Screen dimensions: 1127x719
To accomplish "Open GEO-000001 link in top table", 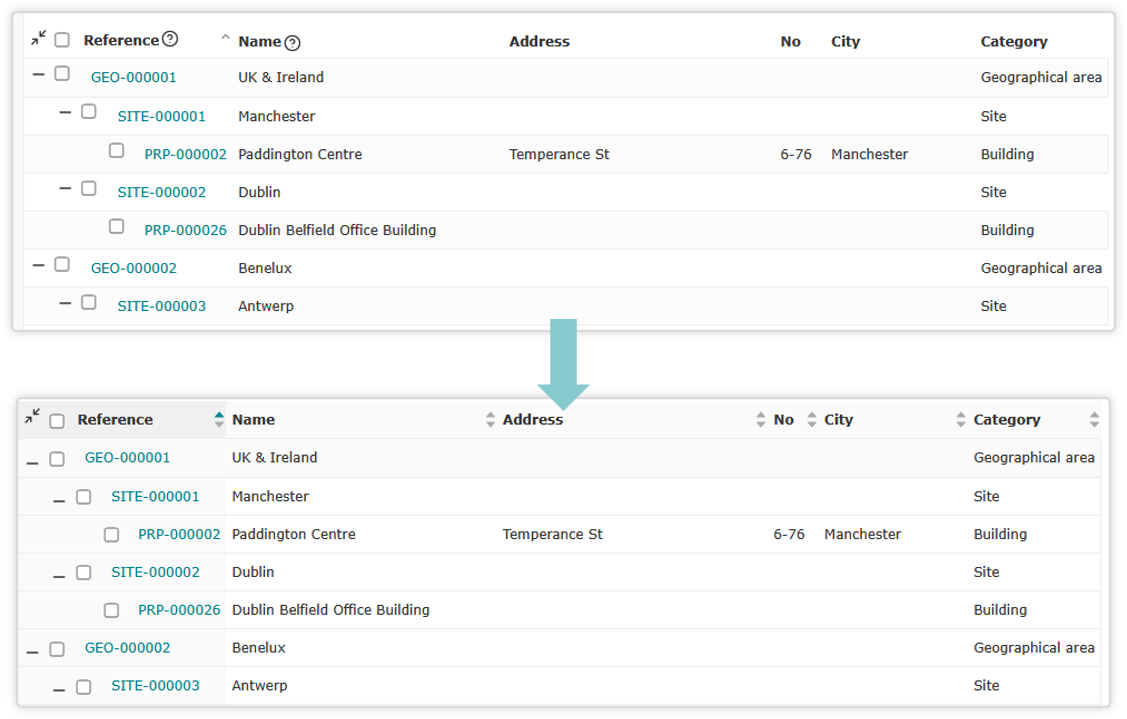I will pyautogui.click(x=134, y=78).
